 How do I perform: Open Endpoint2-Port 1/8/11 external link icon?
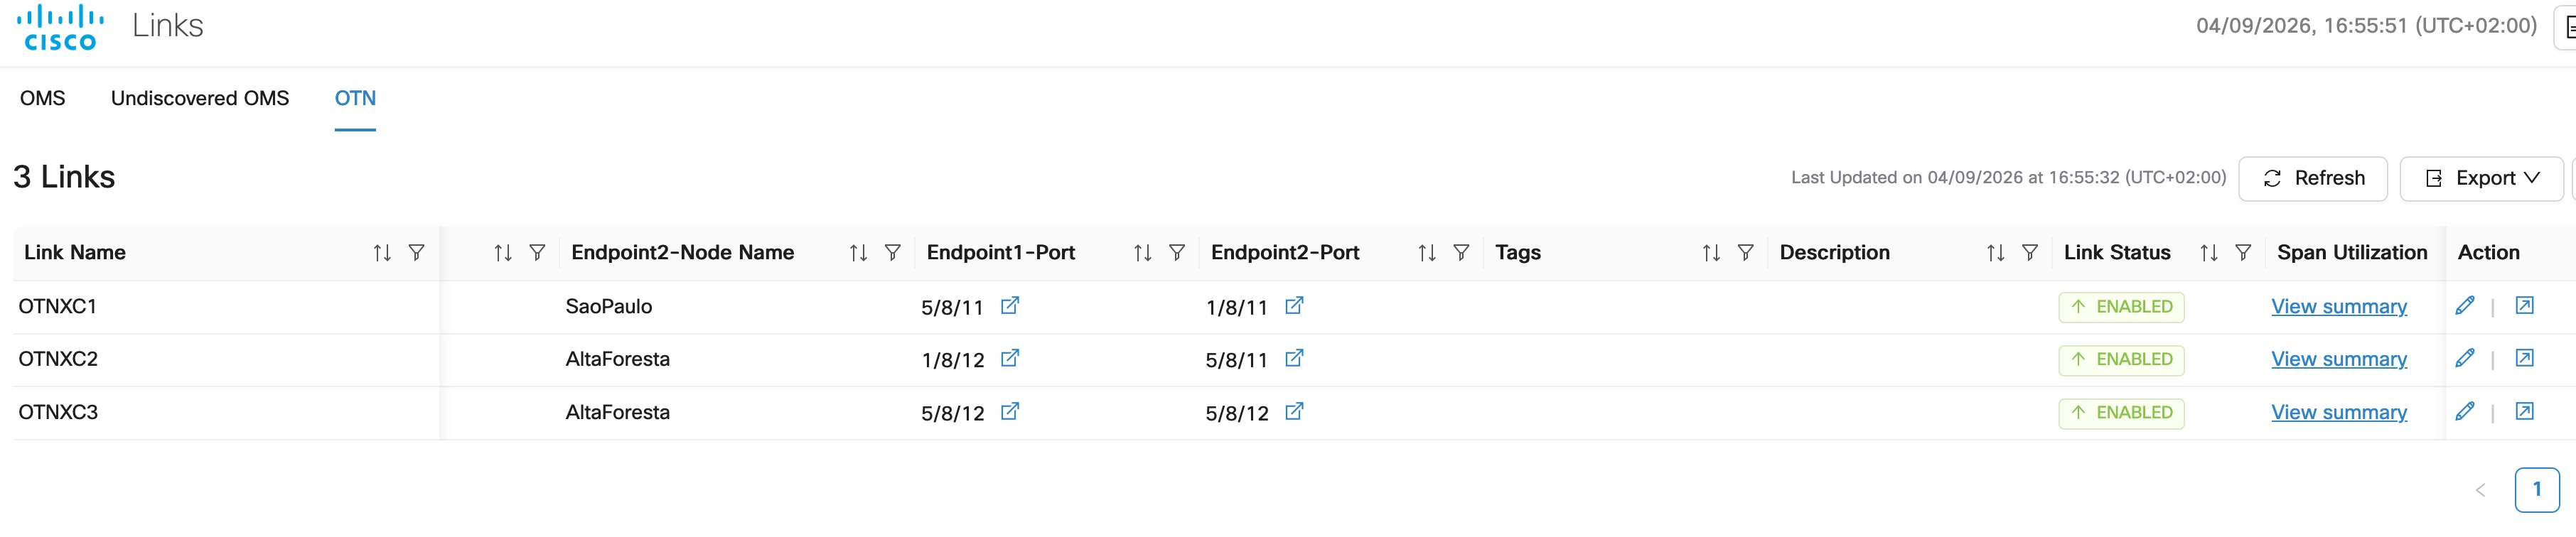coord(1294,306)
